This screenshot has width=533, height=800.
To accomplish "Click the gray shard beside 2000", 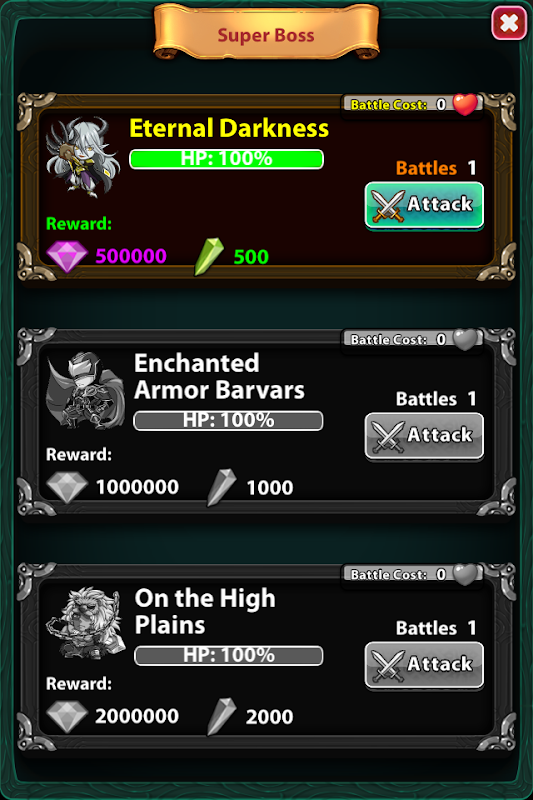I will [x=221, y=716].
